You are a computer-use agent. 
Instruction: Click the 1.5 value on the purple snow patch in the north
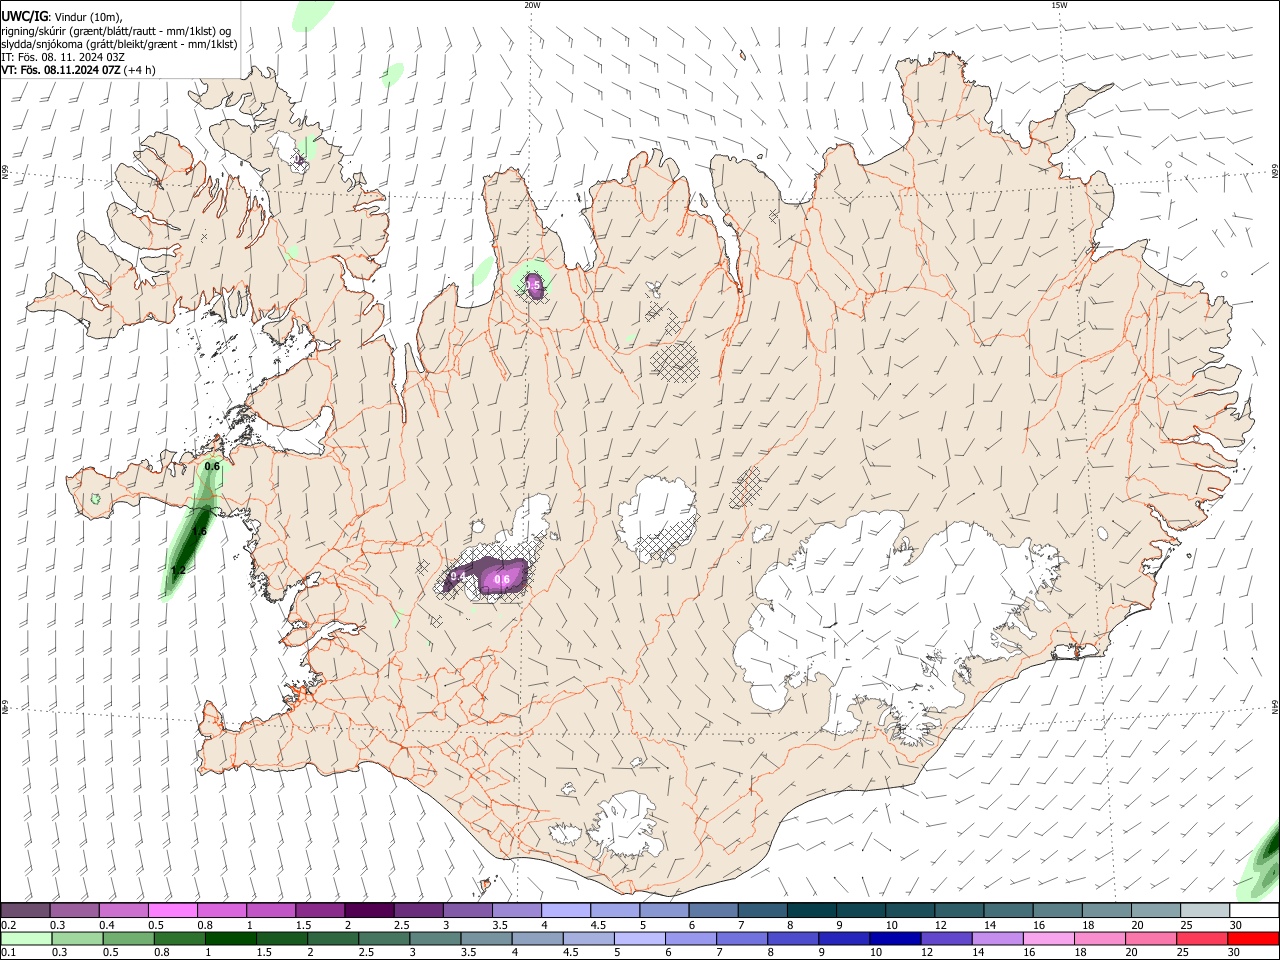[x=535, y=285]
